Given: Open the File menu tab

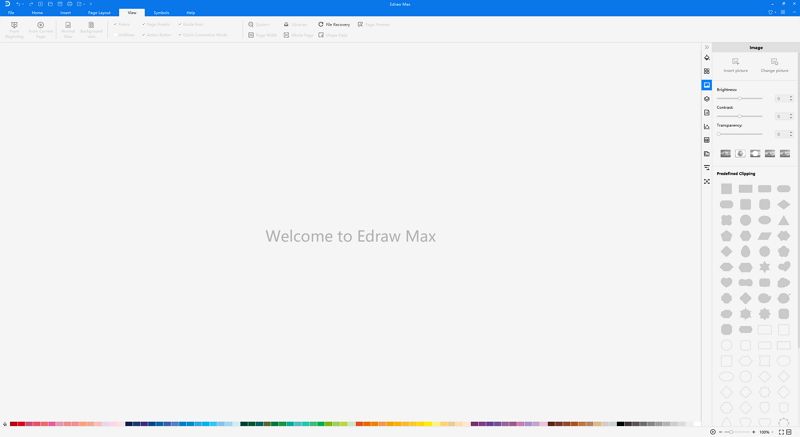Looking at the screenshot, I should pos(11,12).
